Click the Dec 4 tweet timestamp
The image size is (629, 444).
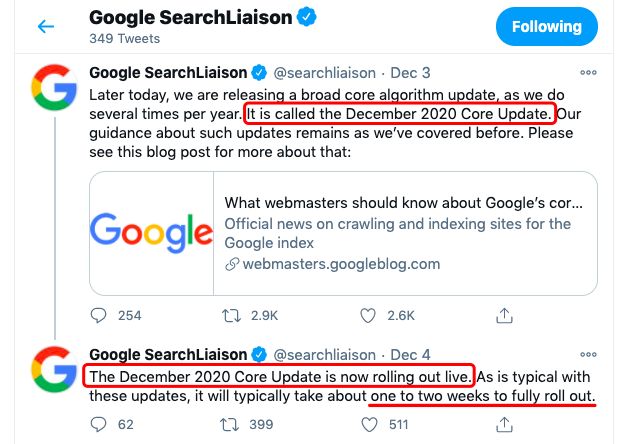(410, 355)
